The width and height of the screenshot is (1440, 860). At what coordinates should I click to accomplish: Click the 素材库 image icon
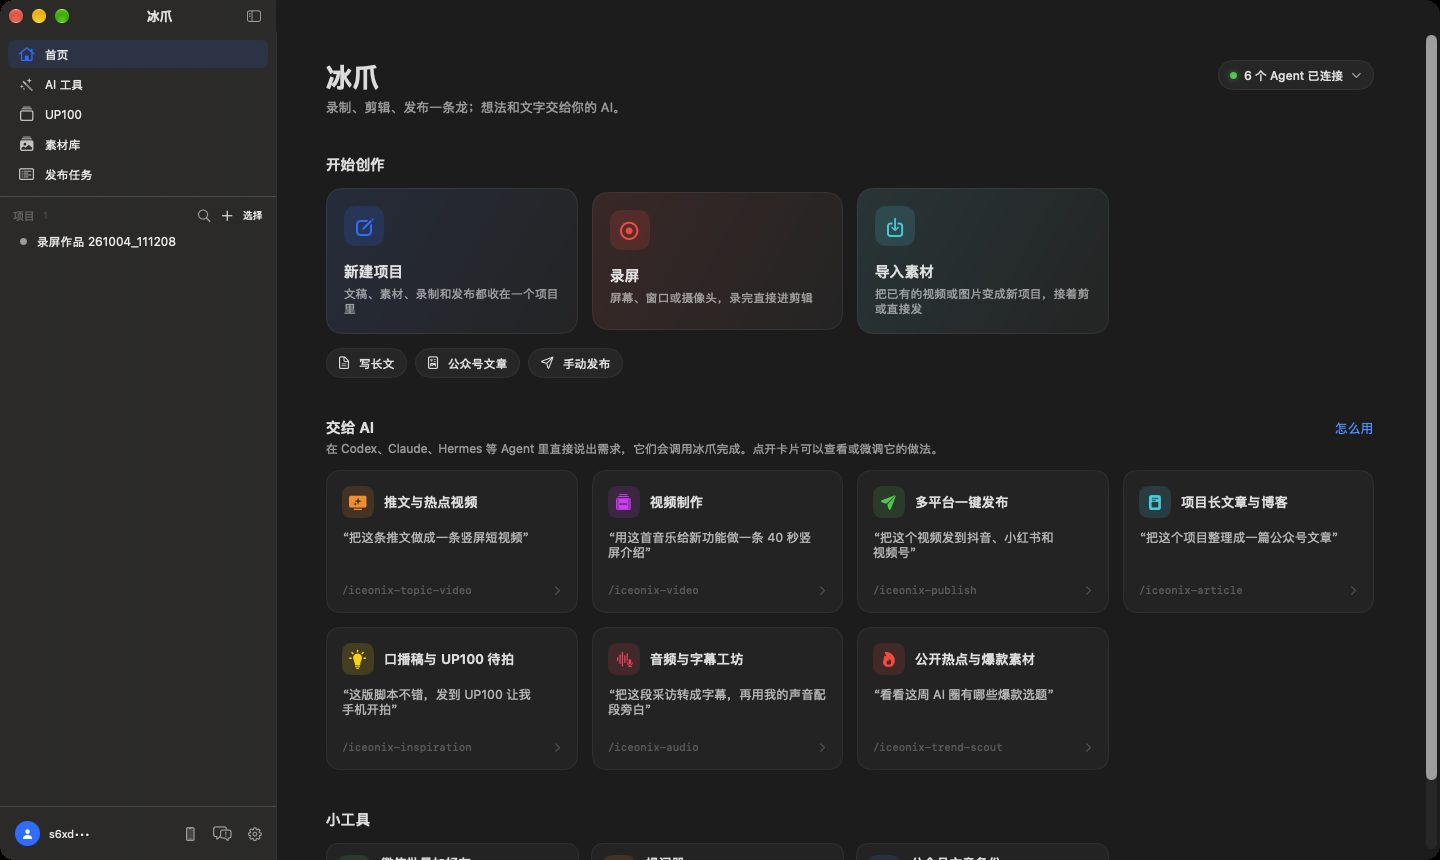[27, 144]
